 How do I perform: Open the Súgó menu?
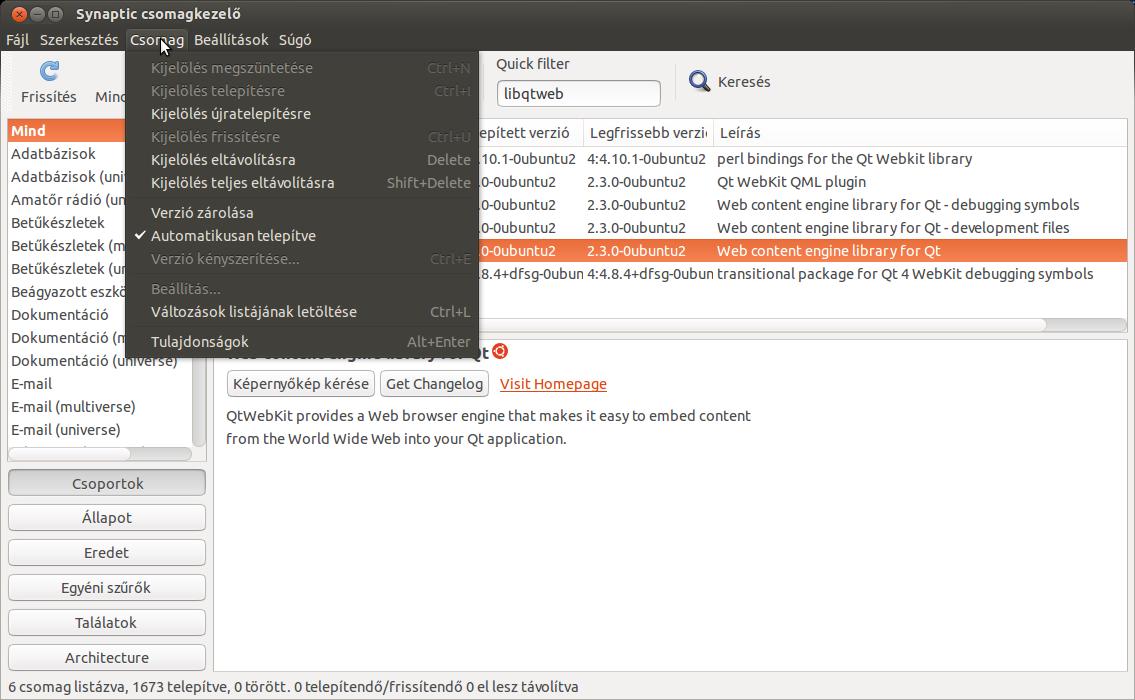pos(295,40)
